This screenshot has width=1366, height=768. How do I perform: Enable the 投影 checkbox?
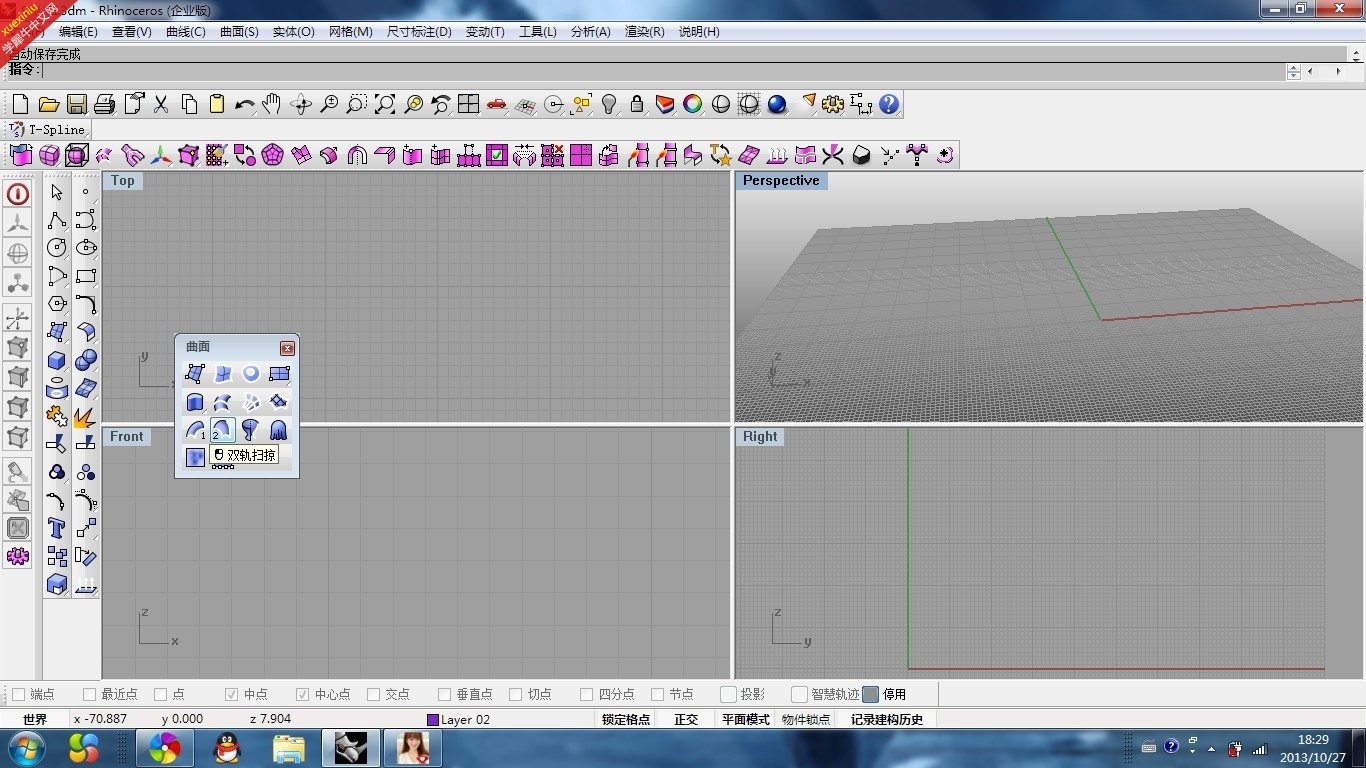(729, 694)
